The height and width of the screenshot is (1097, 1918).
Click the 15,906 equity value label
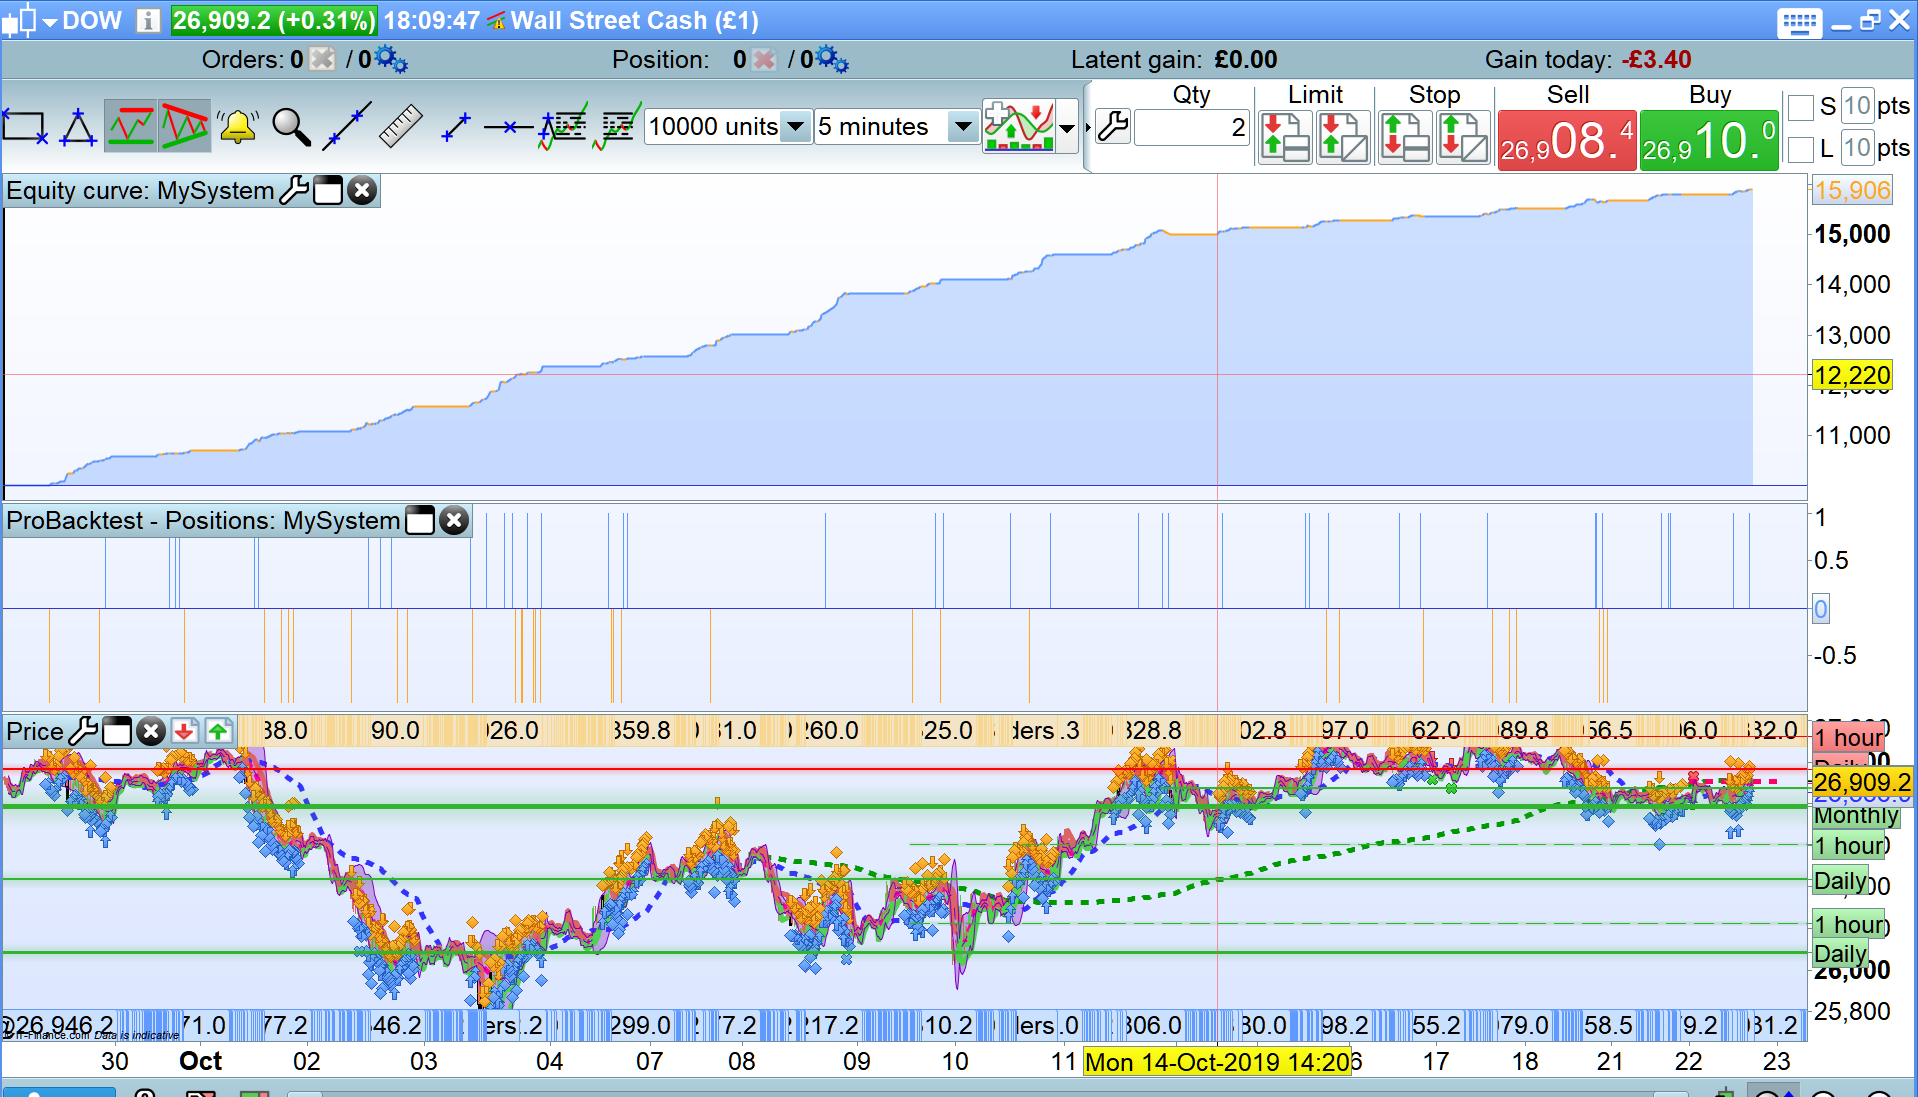click(x=1852, y=190)
